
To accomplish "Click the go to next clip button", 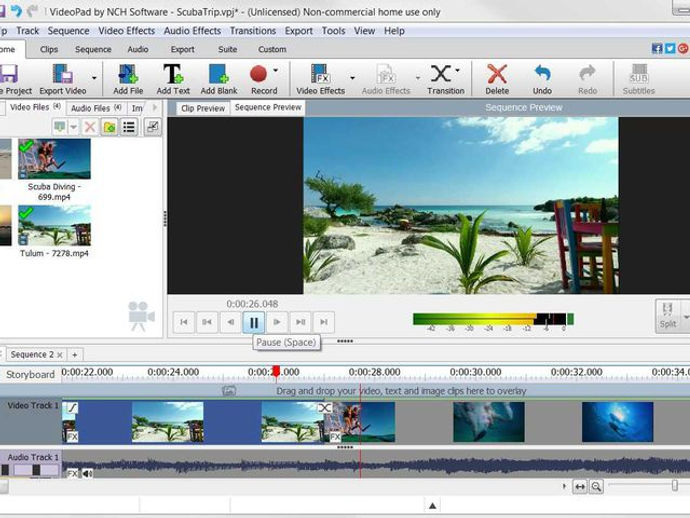I will pyautogui.click(x=300, y=322).
